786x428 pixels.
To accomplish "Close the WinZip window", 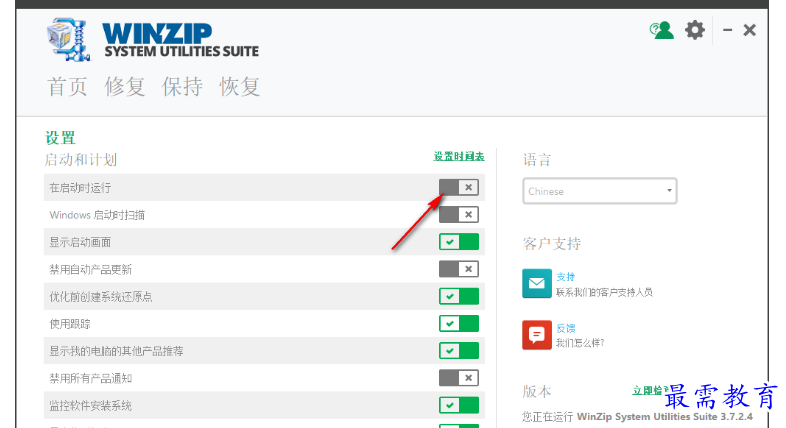I will coord(749,30).
